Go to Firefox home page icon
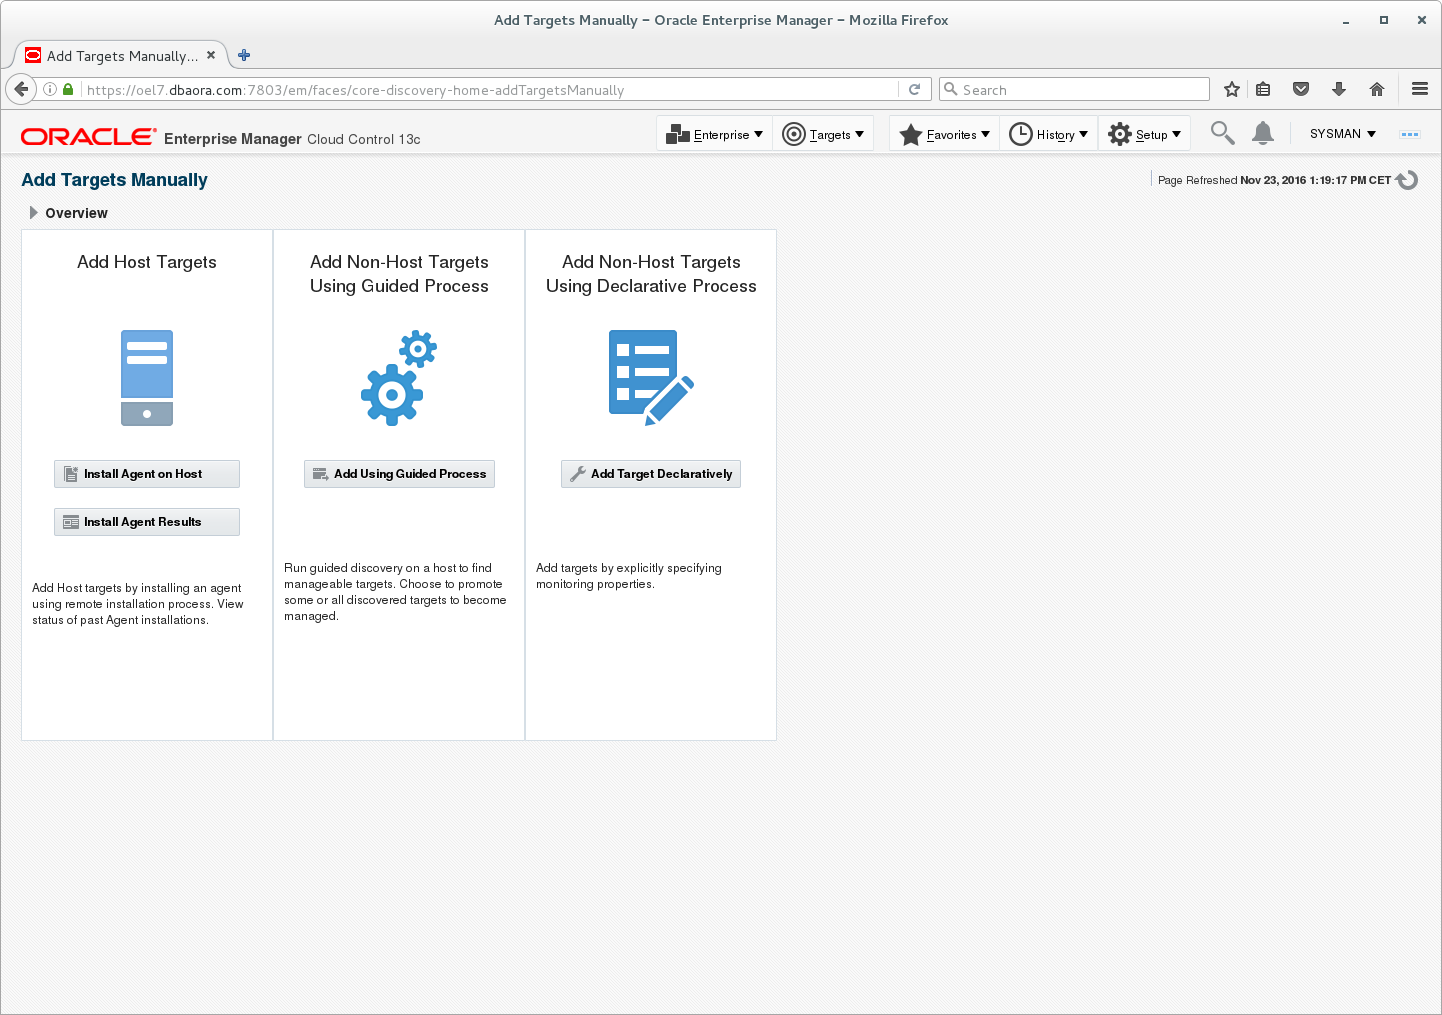The image size is (1442, 1015). [1377, 89]
